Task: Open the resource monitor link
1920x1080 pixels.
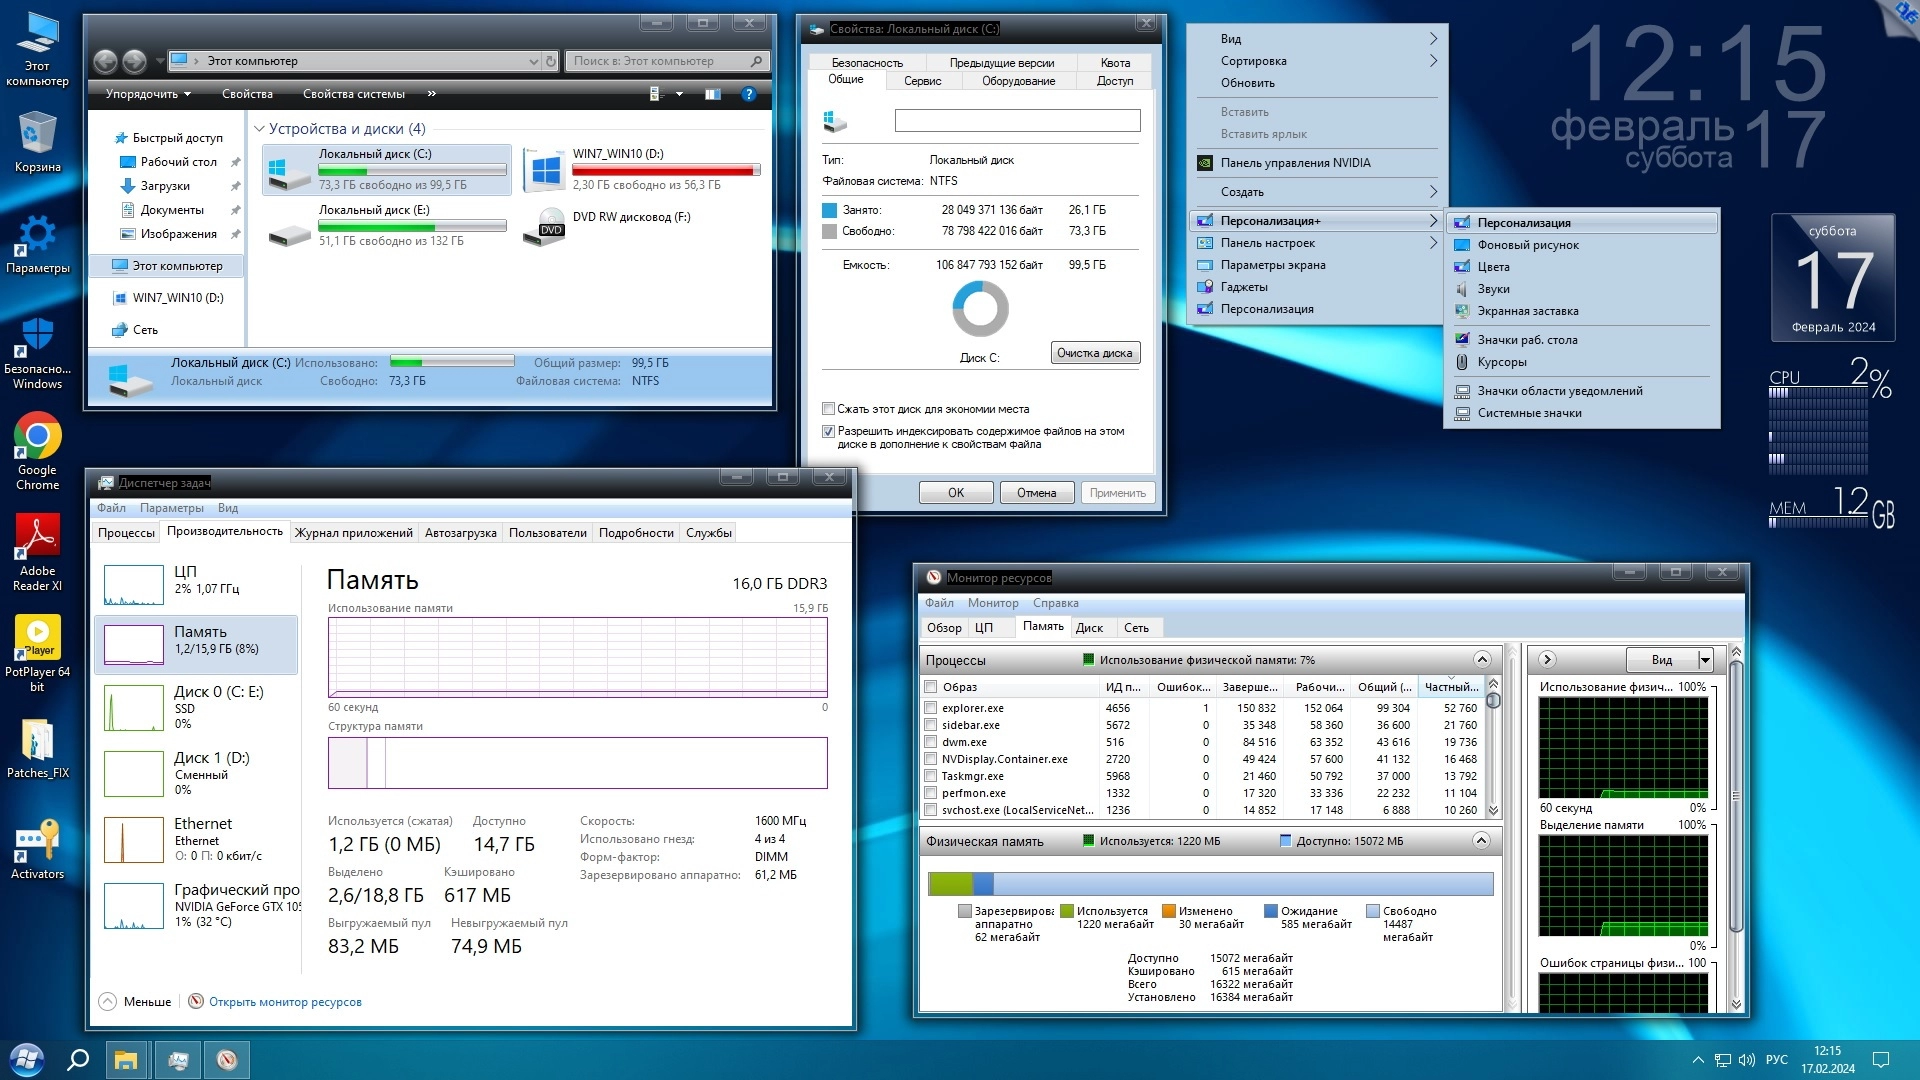Action: click(285, 1002)
